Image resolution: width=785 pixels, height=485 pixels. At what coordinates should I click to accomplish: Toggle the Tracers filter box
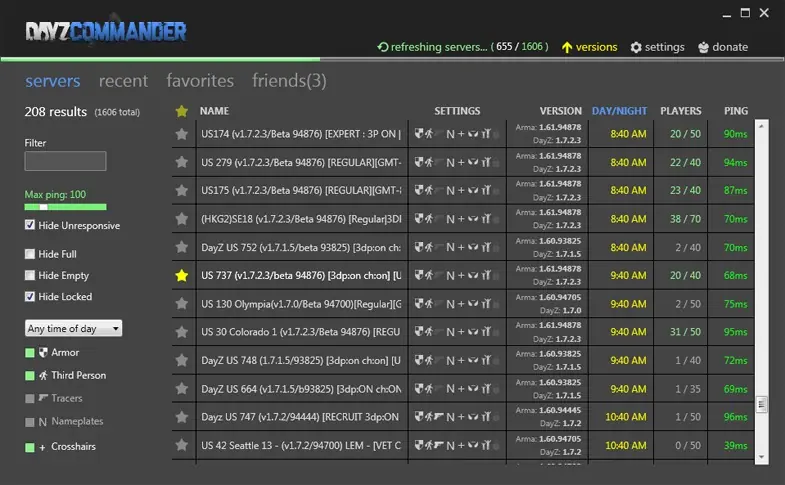pos(30,398)
